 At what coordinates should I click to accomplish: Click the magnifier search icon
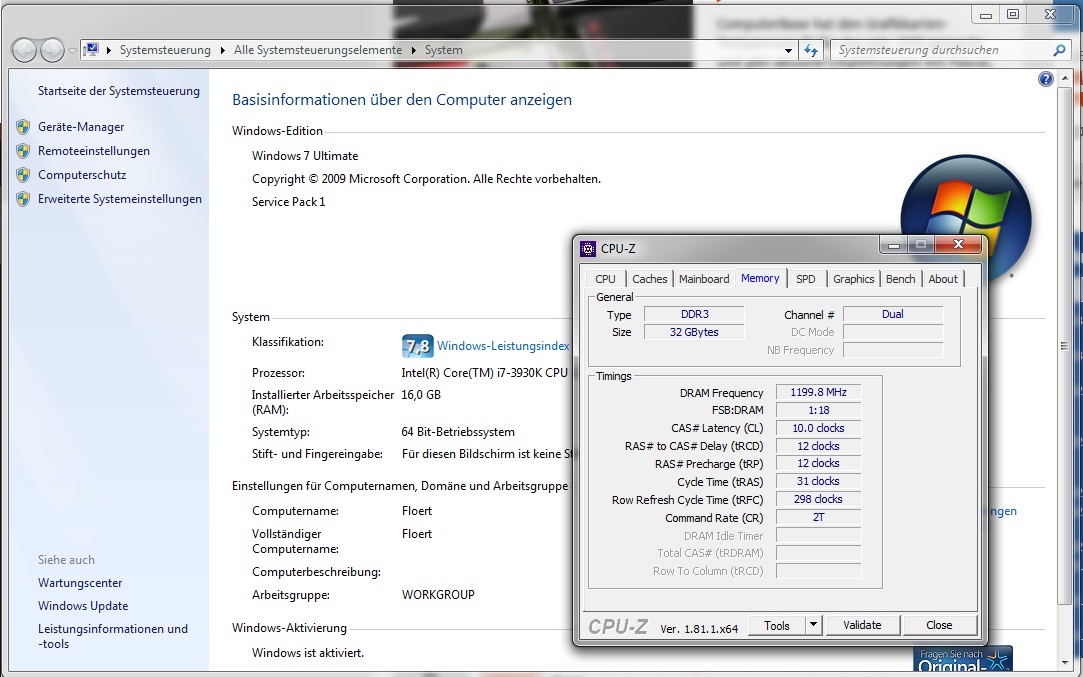coord(1059,50)
